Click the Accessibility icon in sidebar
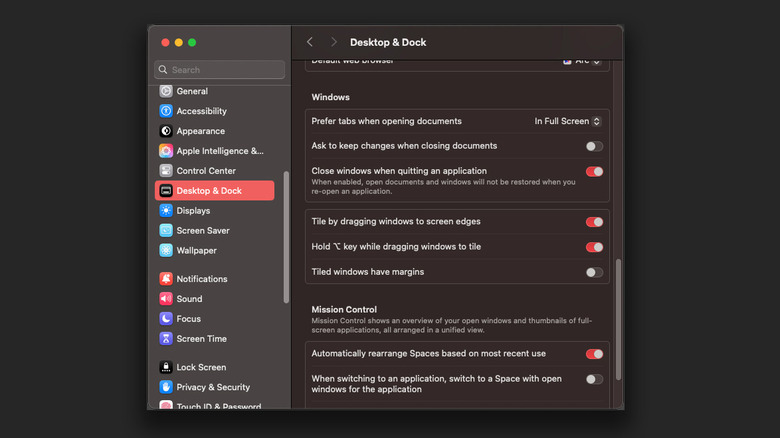 coord(166,111)
